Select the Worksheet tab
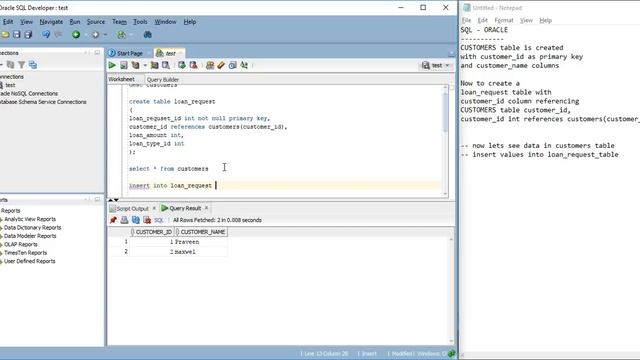640x360 pixels. tap(121, 80)
